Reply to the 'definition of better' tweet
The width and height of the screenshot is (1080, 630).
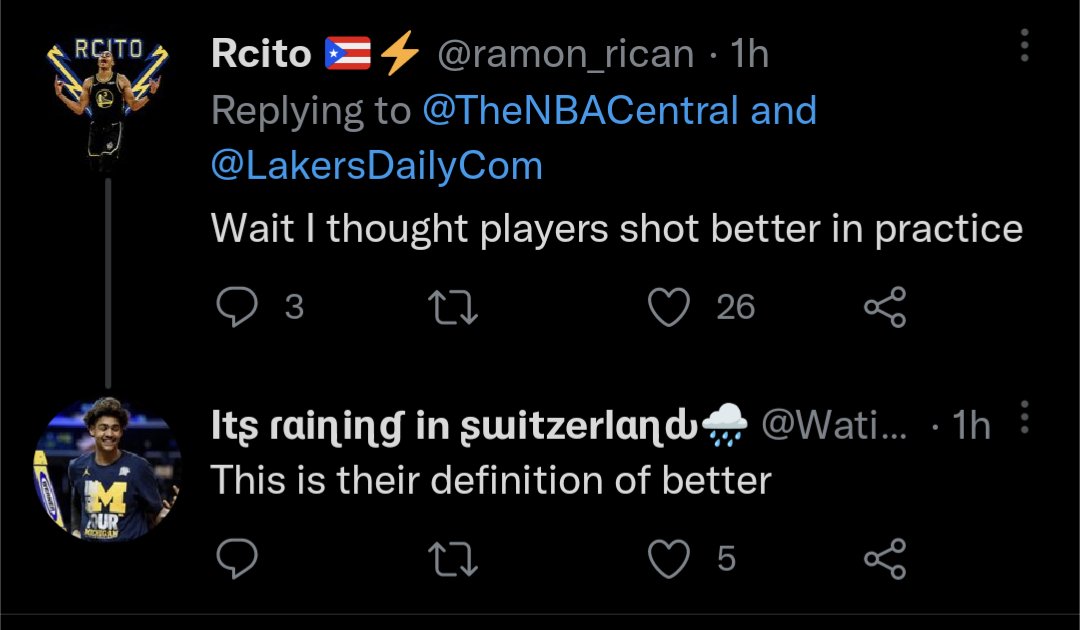pos(237,558)
